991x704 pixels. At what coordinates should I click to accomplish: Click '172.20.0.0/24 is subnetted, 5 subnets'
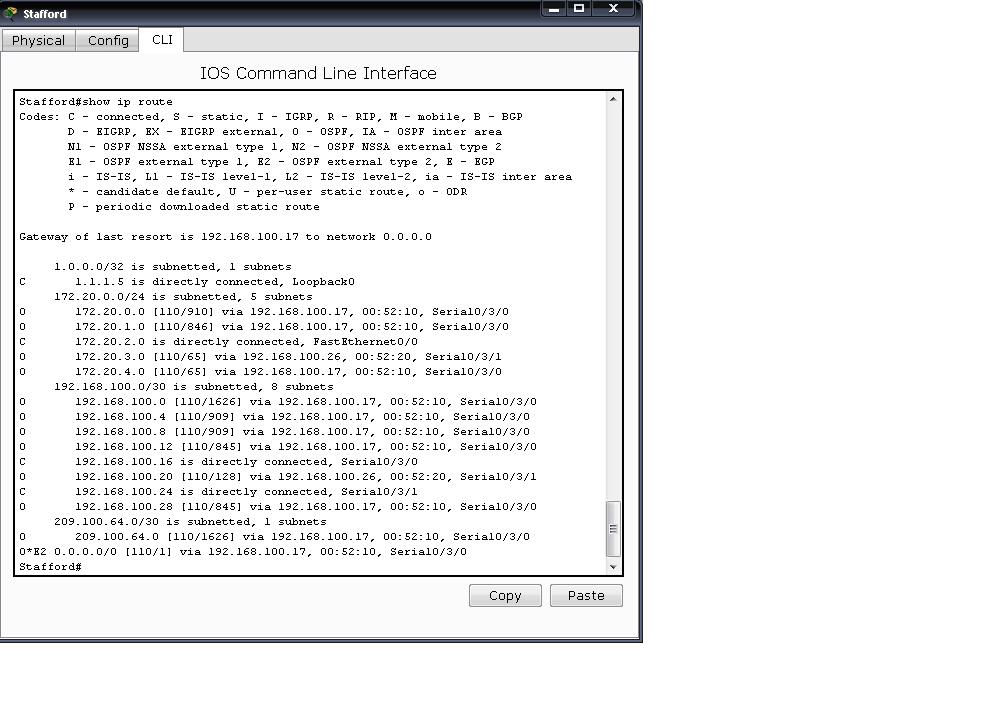(183, 297)
